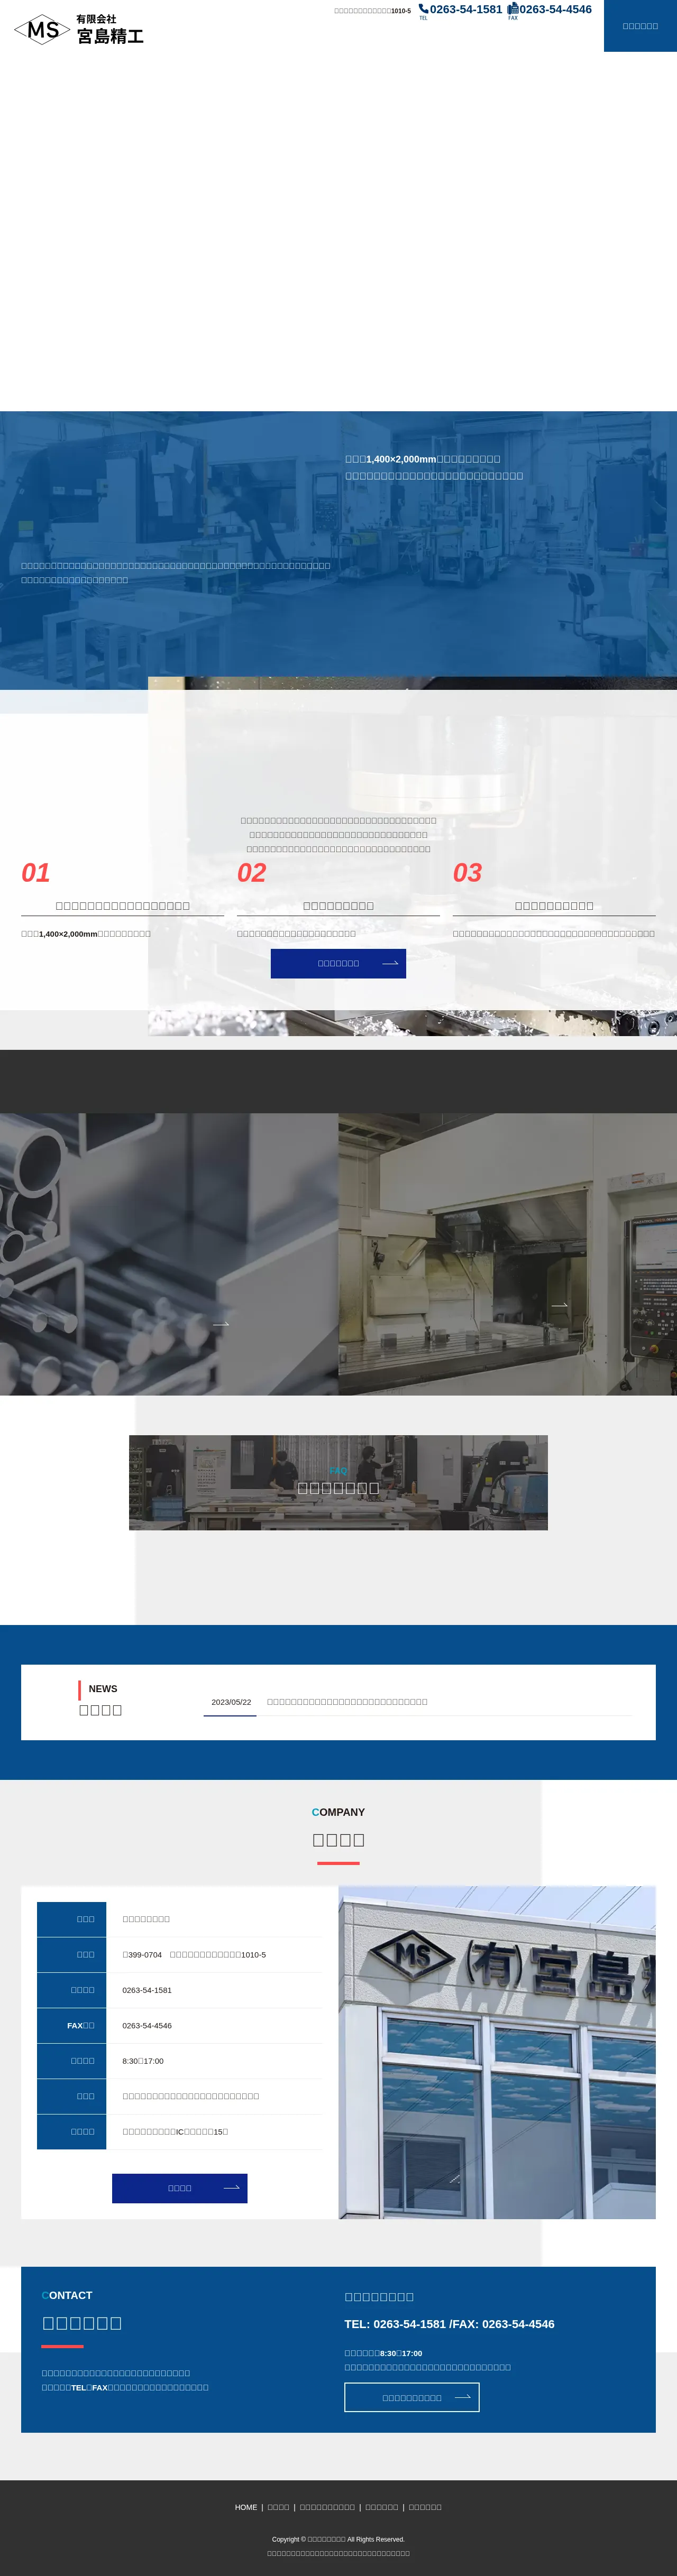Viewport: 677px width, 2576px height.
Task: Open the FAQ banner with workshop photo
Action: 338,1482
